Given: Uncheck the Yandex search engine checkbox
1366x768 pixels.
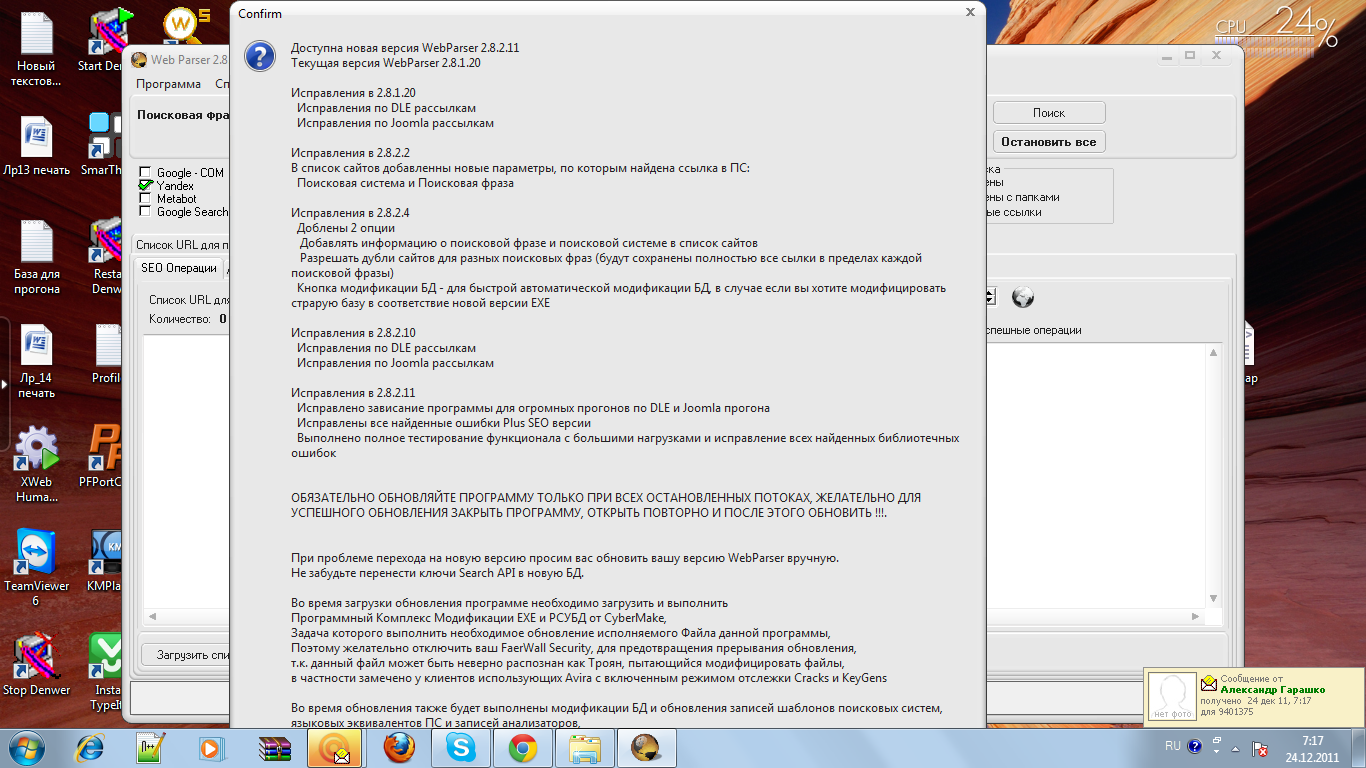Looking at the screenshot, I should (145, 185).
